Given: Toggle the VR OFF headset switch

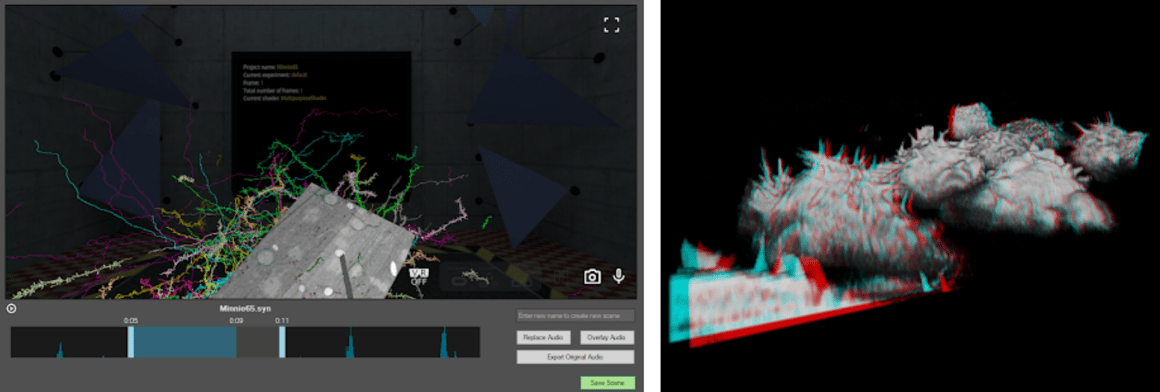Looking at the screenshot, I should coord(419,277).
